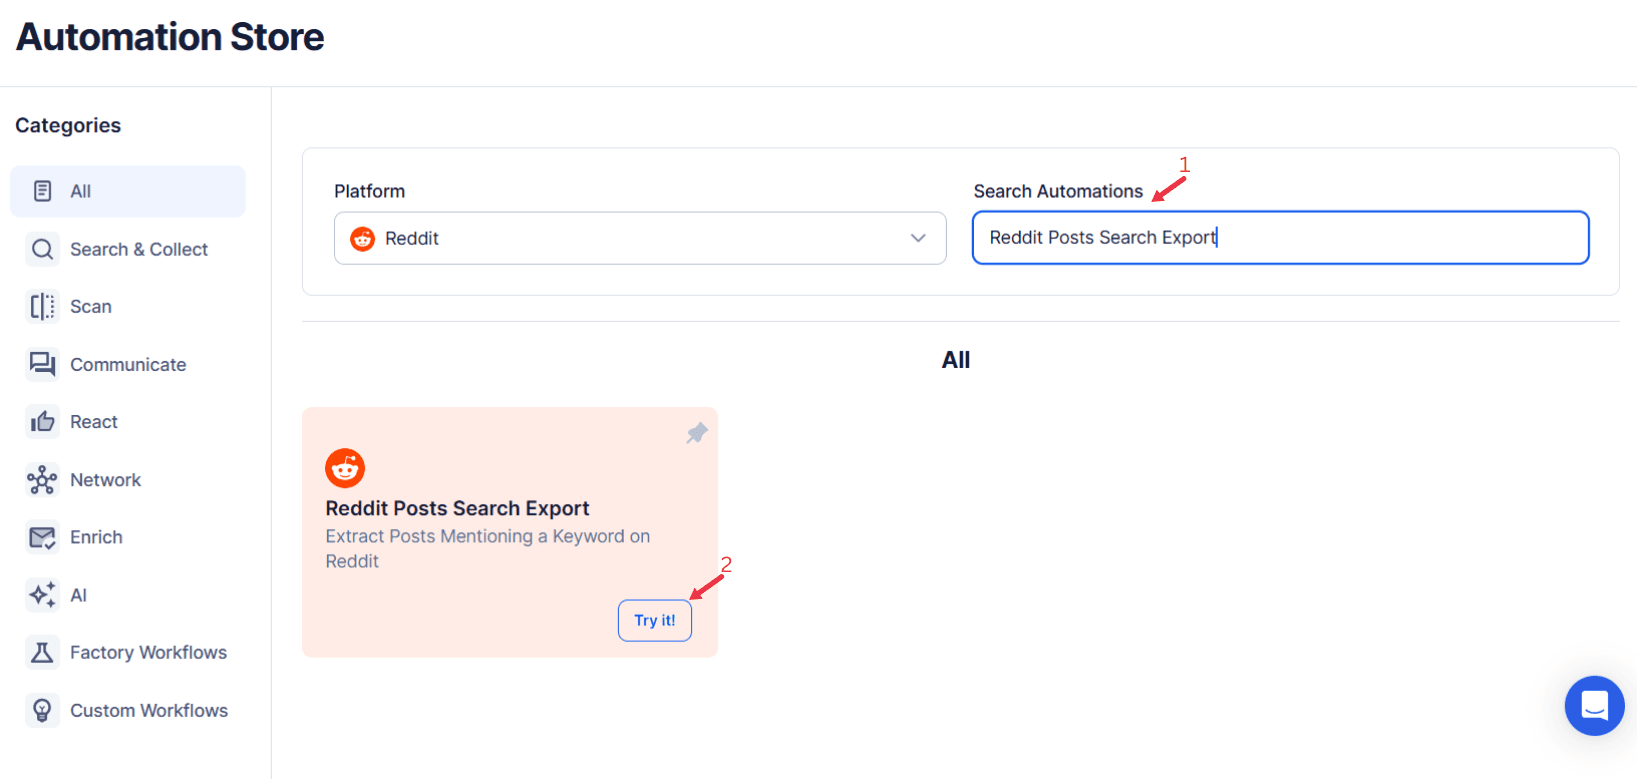Screen dimensions: 1637x779
Task: Select the Network nodes icon
Action: (x=42, y=479)
